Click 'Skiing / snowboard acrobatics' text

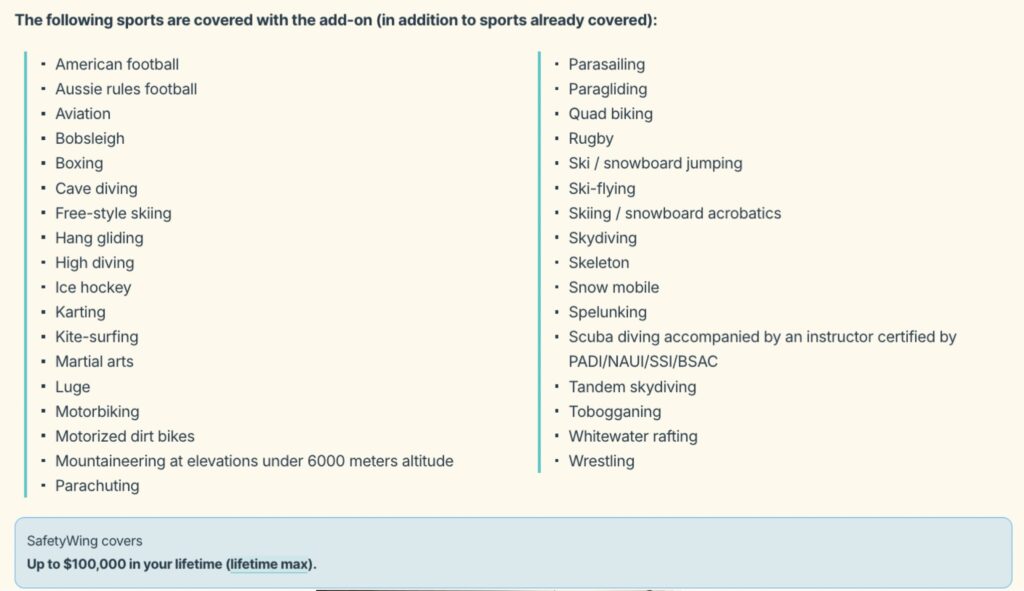pyautogui.click(x=675, y=214)
